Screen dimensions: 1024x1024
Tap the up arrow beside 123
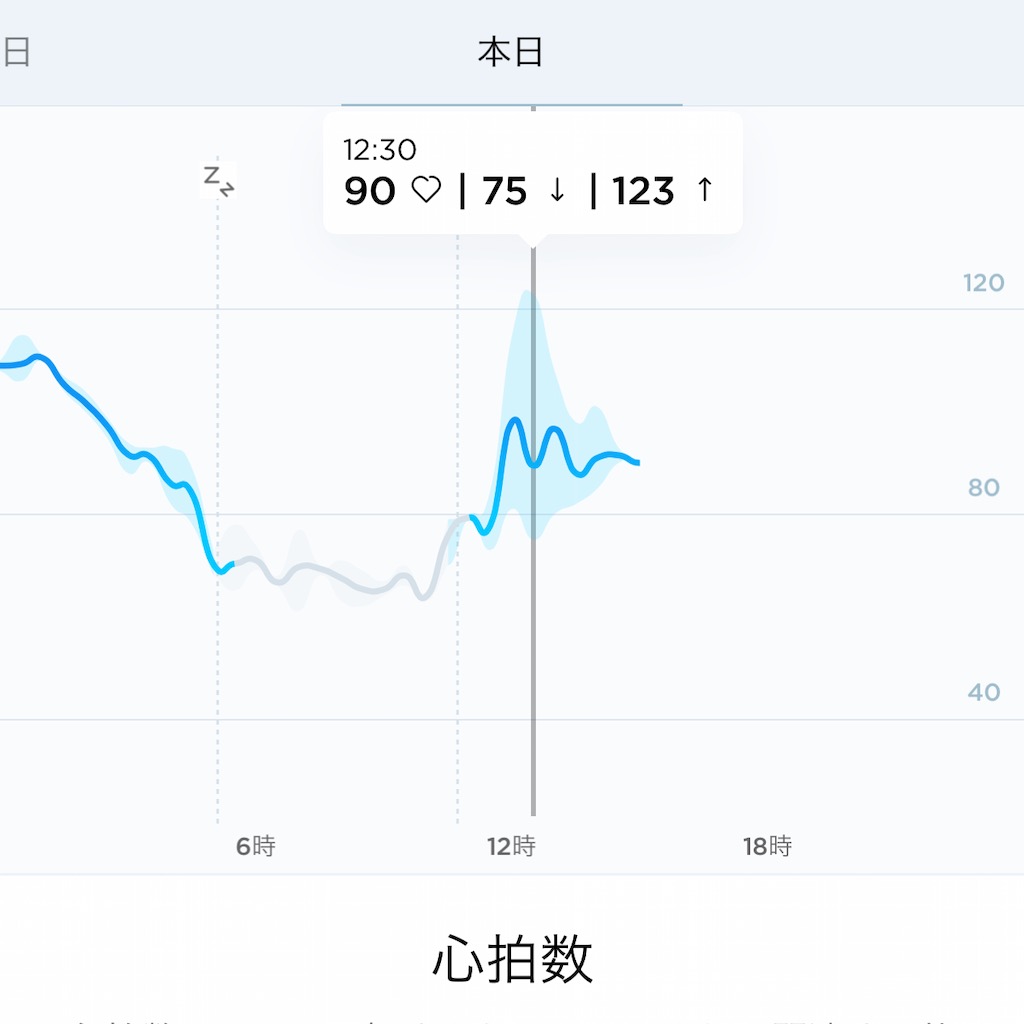(x=704, y=190)
